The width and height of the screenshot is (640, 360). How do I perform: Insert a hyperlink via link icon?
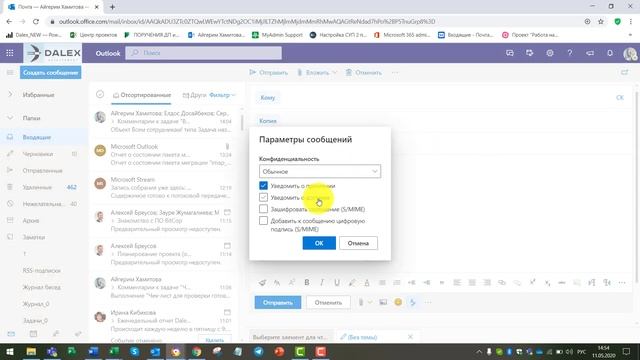502,282
